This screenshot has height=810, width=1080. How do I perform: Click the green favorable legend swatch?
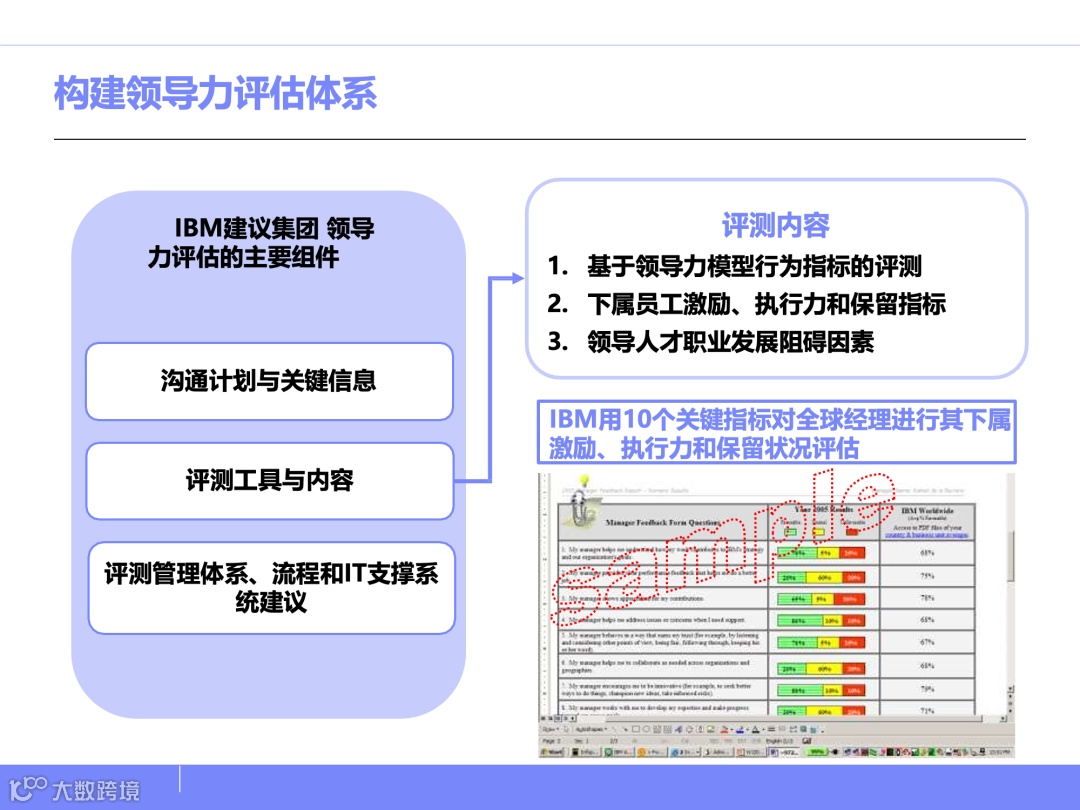coord(790,532)
